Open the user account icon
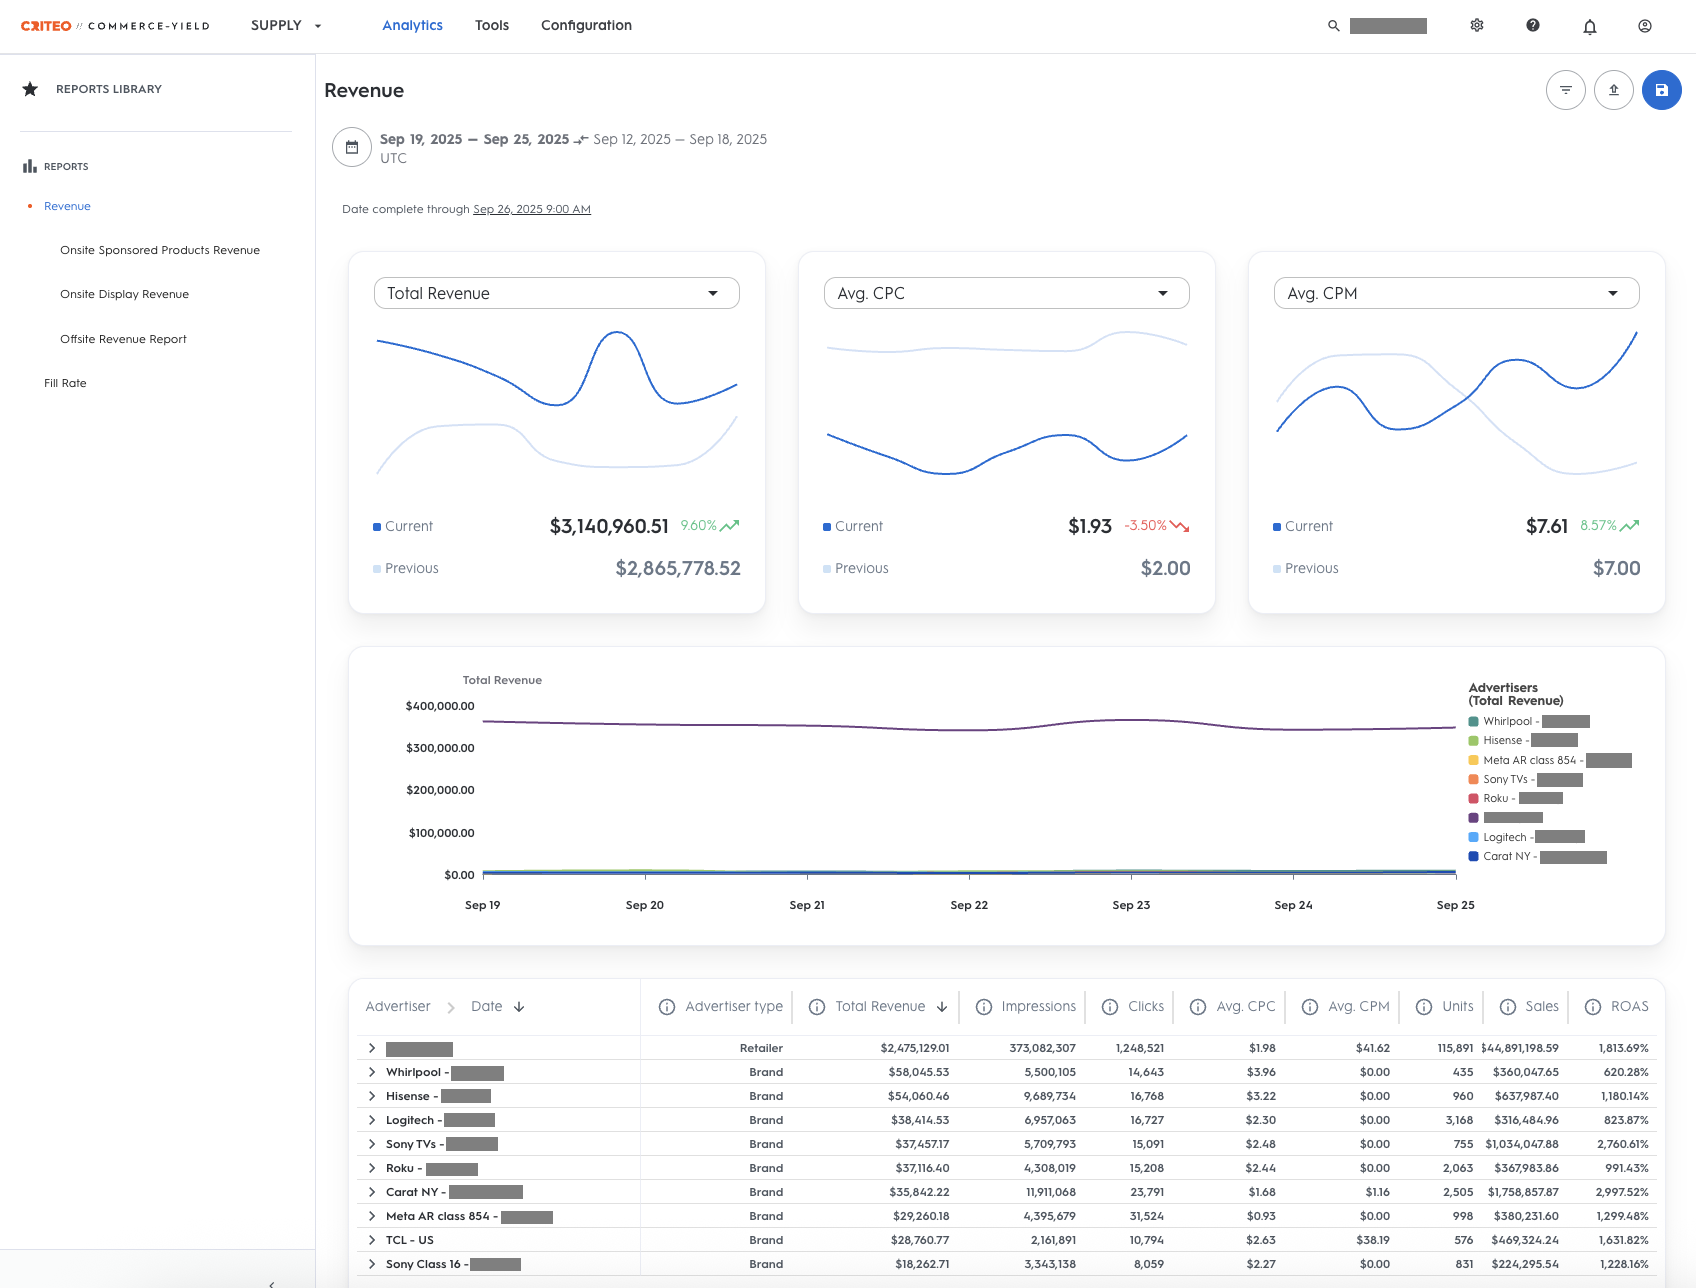The height and width of the screenshot is (1288, 1696). point(1645,26)
